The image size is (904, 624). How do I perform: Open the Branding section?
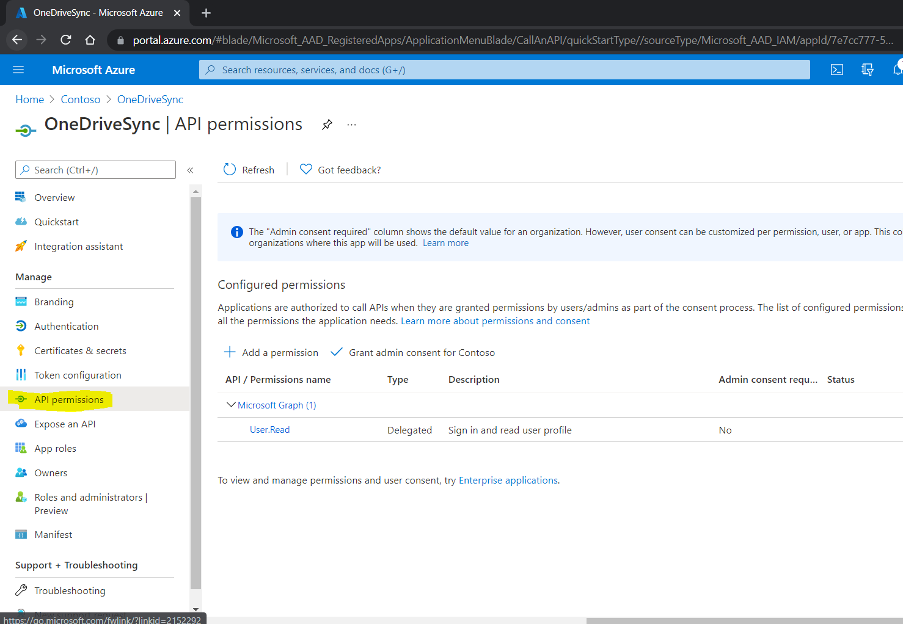click(54, 302)
